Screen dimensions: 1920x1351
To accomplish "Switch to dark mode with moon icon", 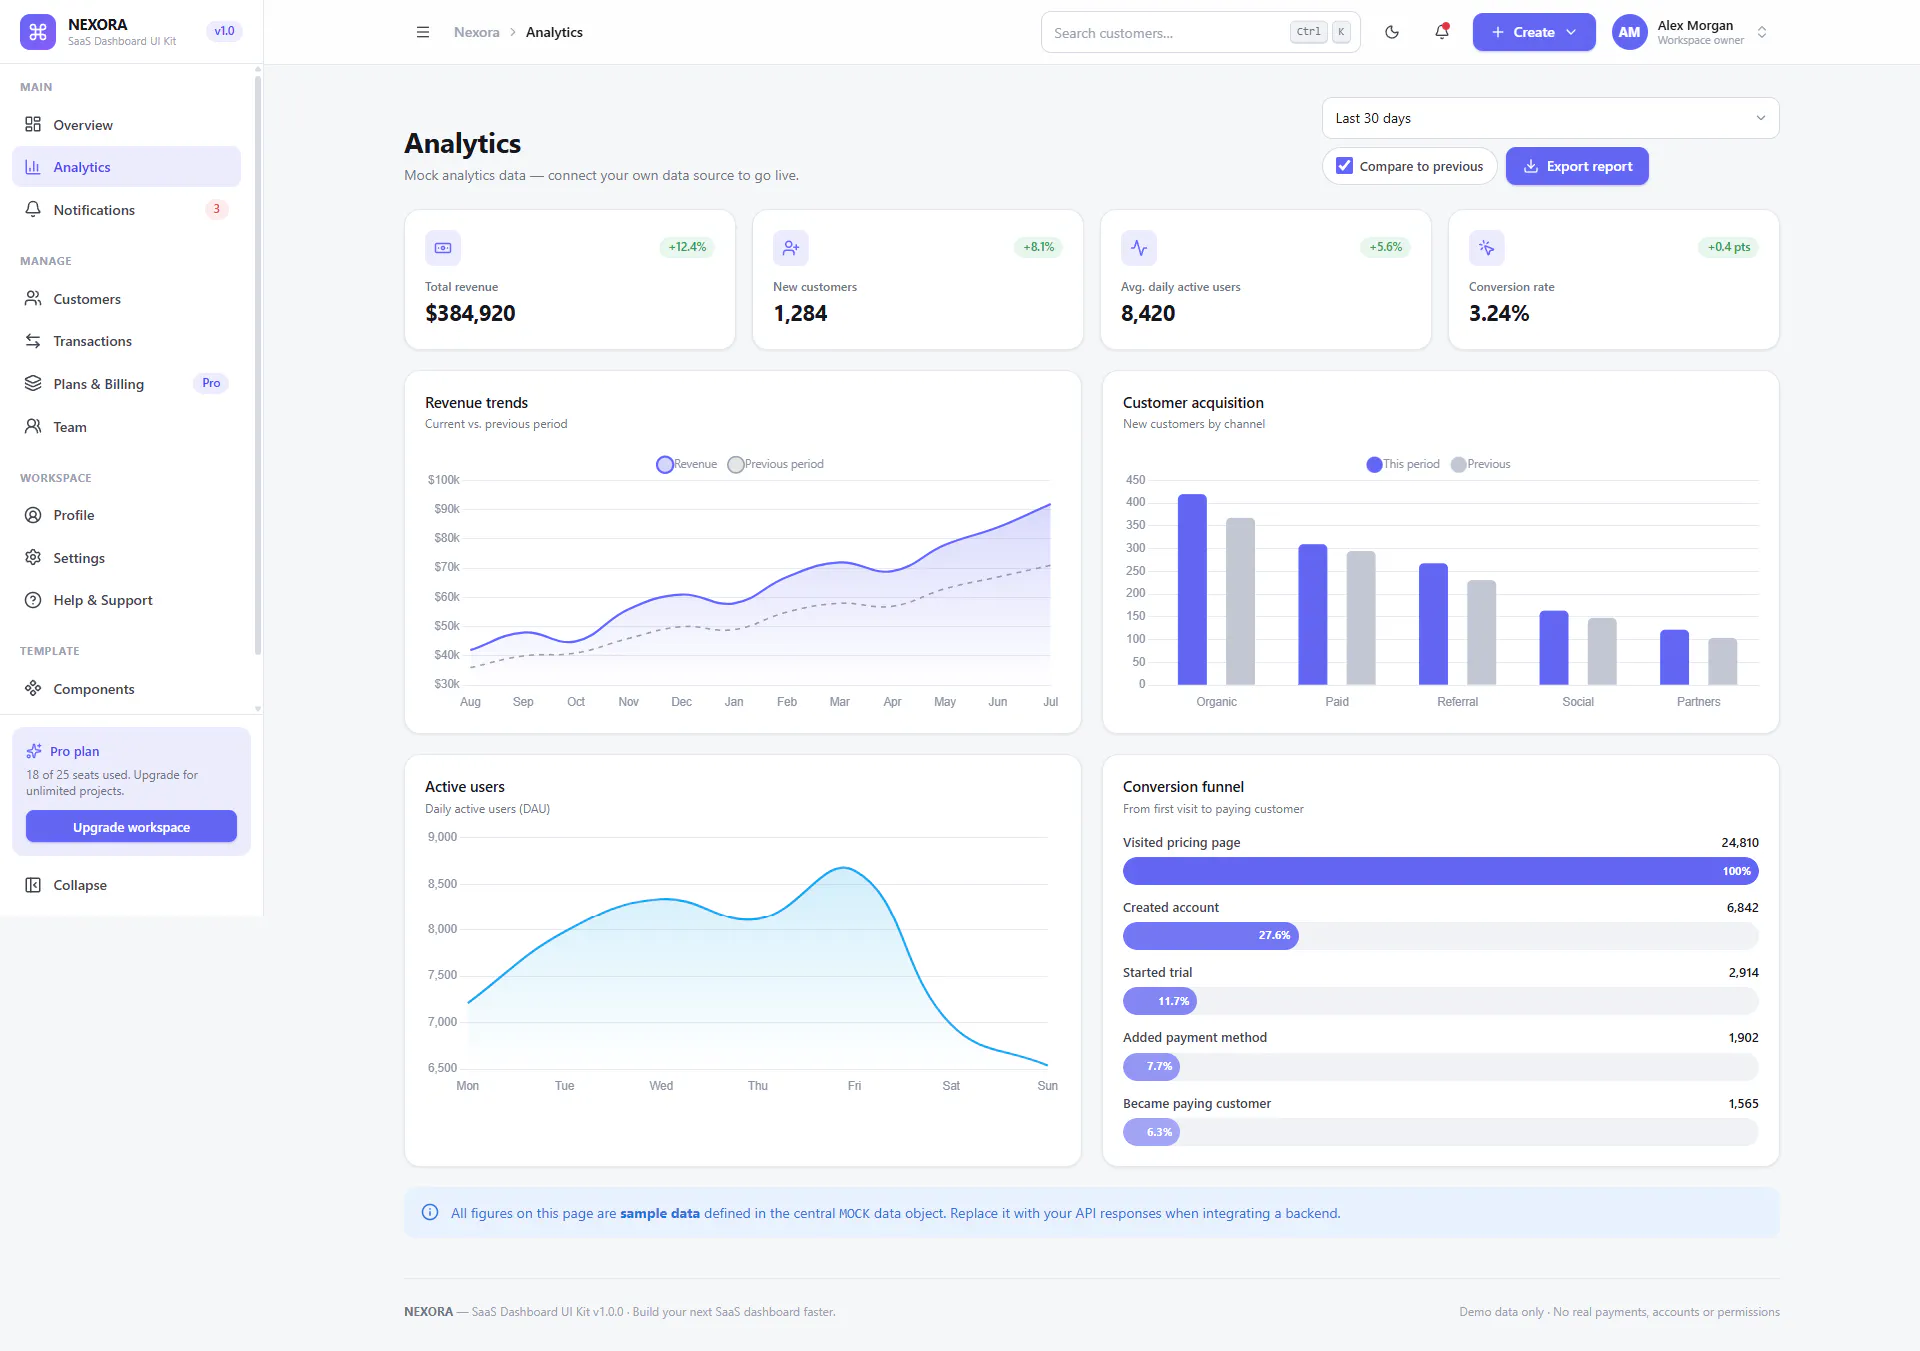I will (1392, 32).
